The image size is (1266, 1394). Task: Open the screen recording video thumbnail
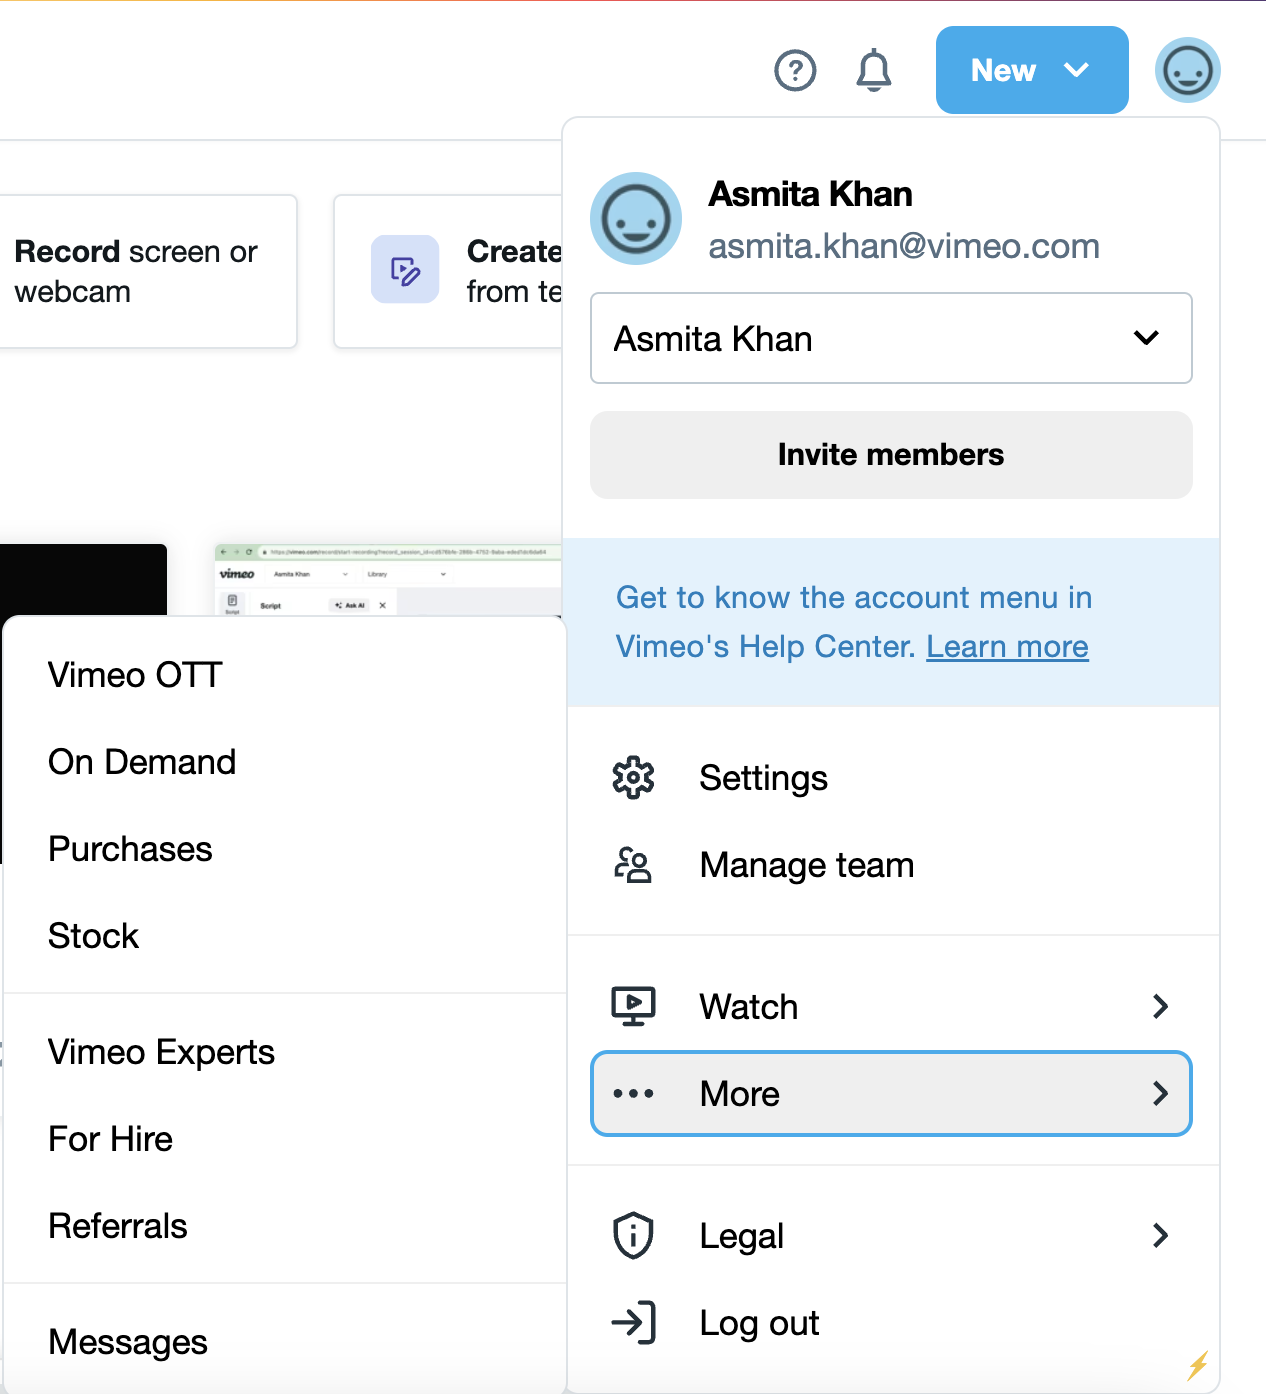tap(388, 580)
